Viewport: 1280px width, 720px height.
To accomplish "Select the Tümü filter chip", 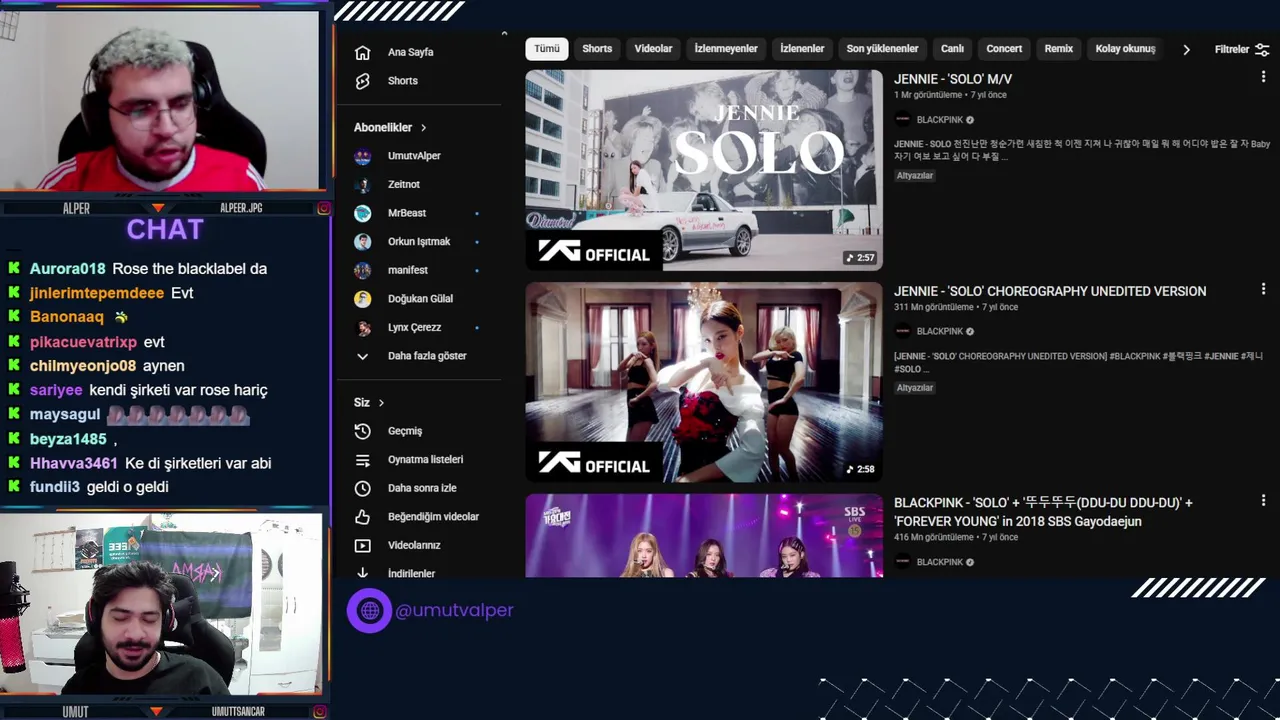I will click(x=547, y=49).
